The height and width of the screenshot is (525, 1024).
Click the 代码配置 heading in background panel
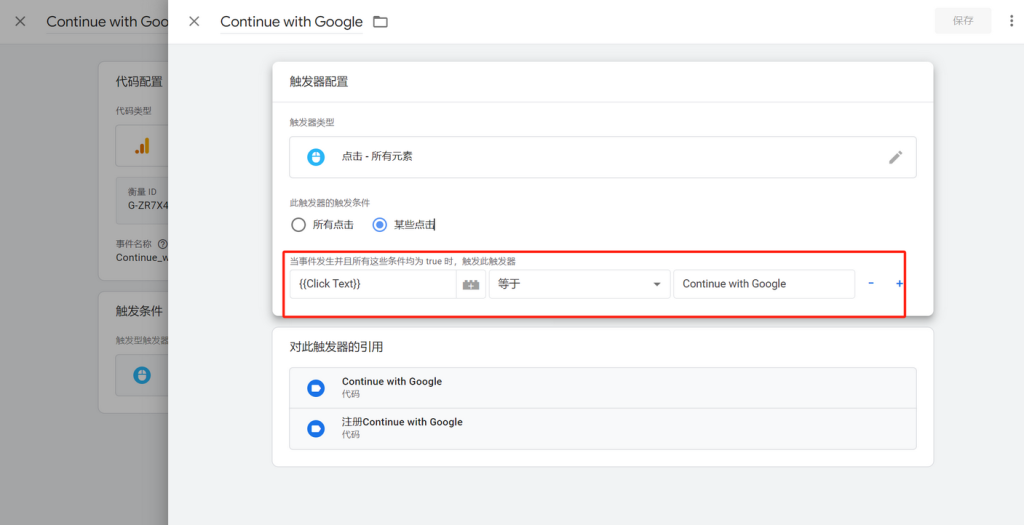pyautogui.click(x=139, y=82)
